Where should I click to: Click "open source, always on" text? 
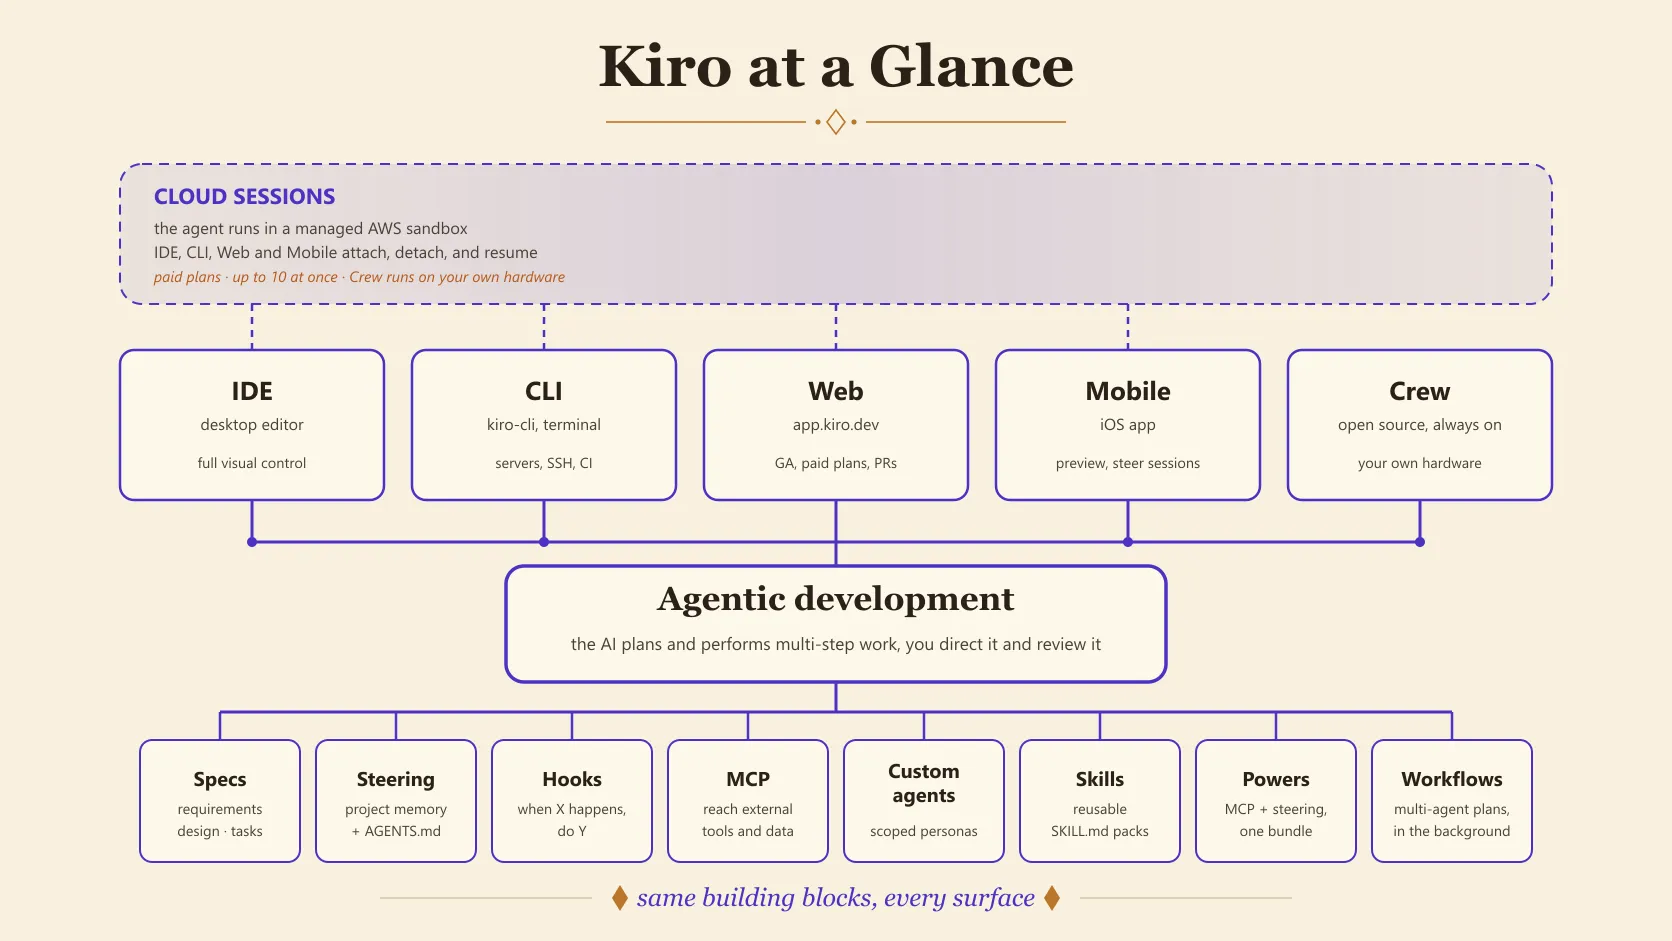1420,424
